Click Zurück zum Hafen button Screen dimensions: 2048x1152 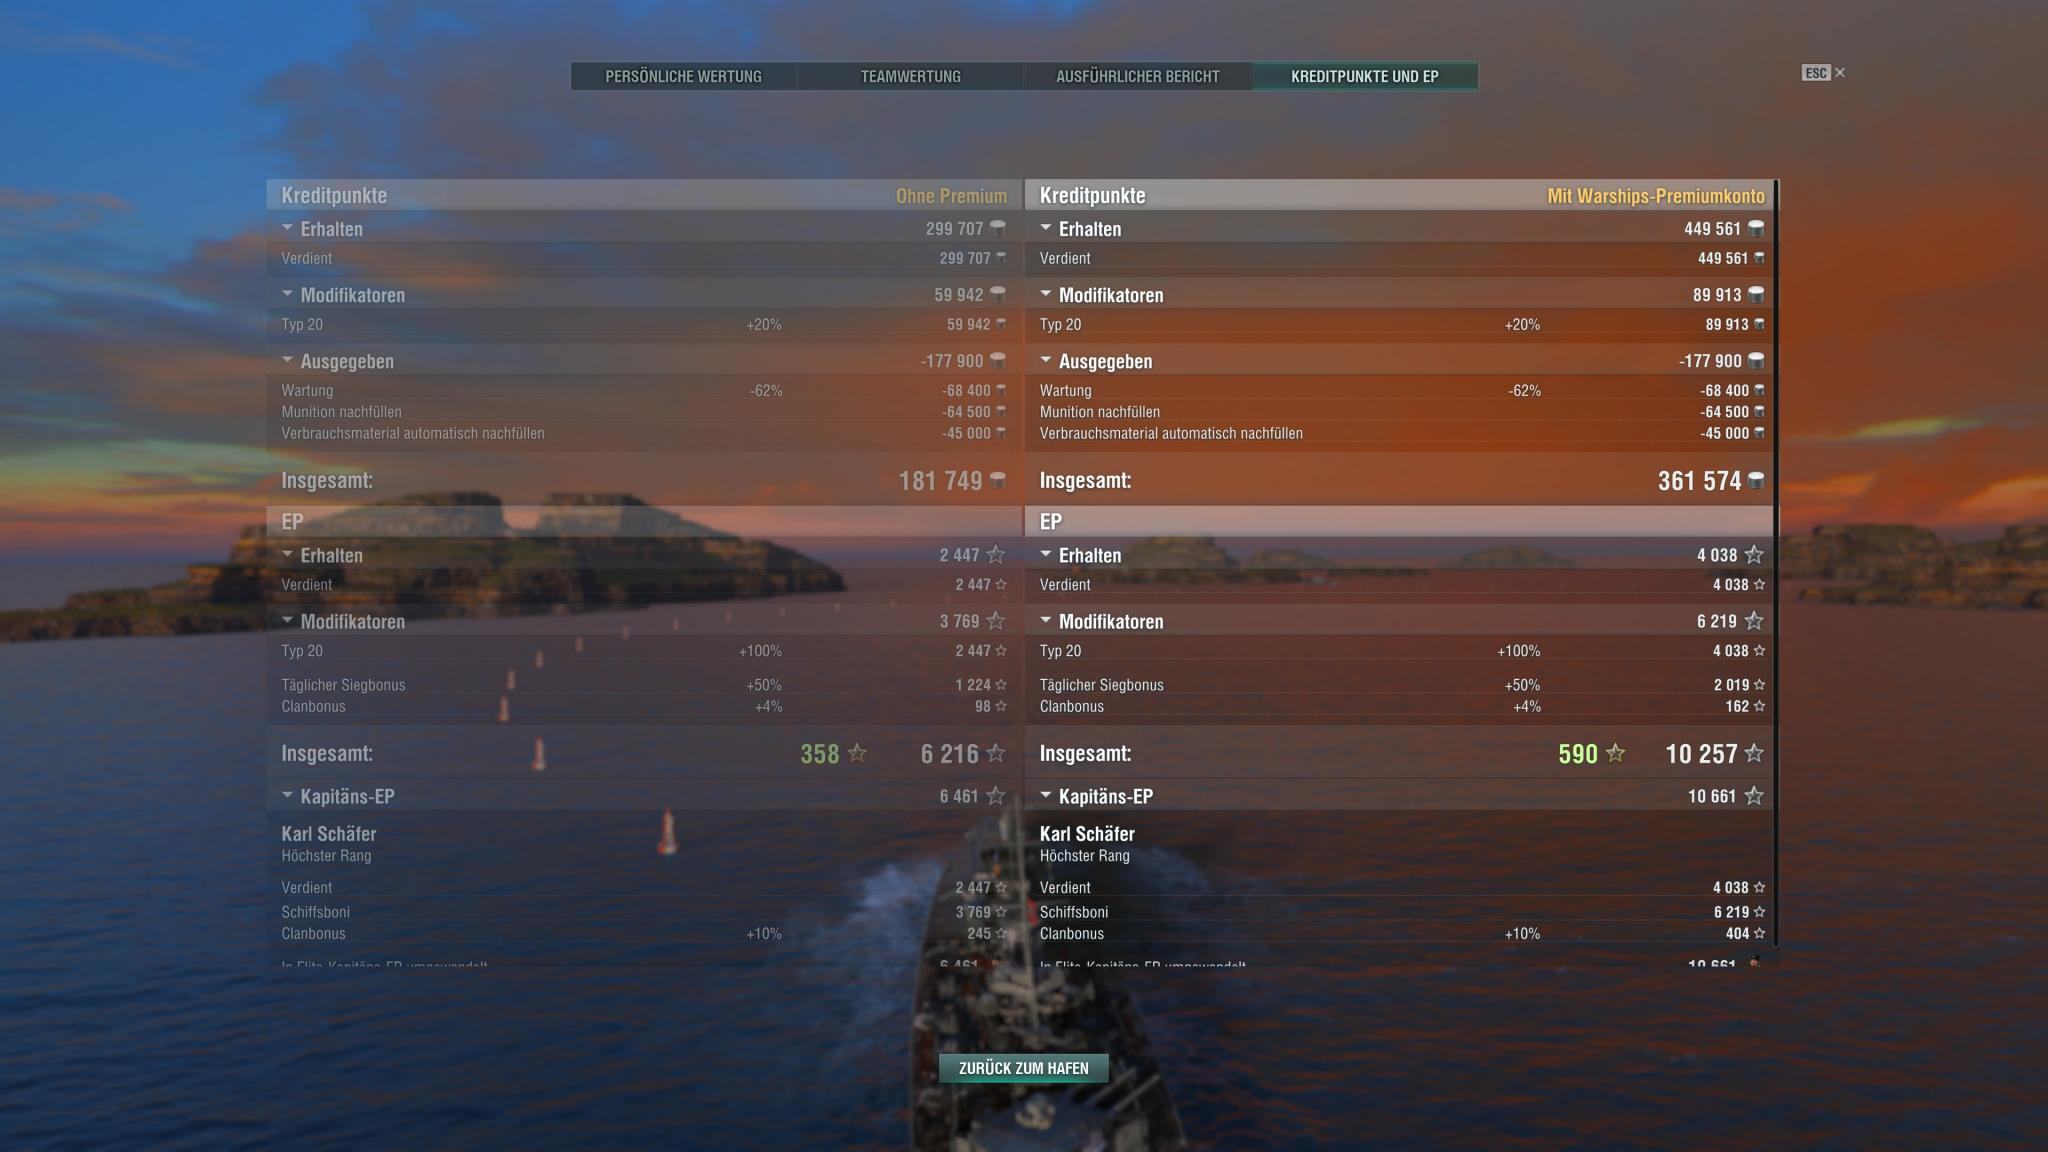(1024, 1068)
